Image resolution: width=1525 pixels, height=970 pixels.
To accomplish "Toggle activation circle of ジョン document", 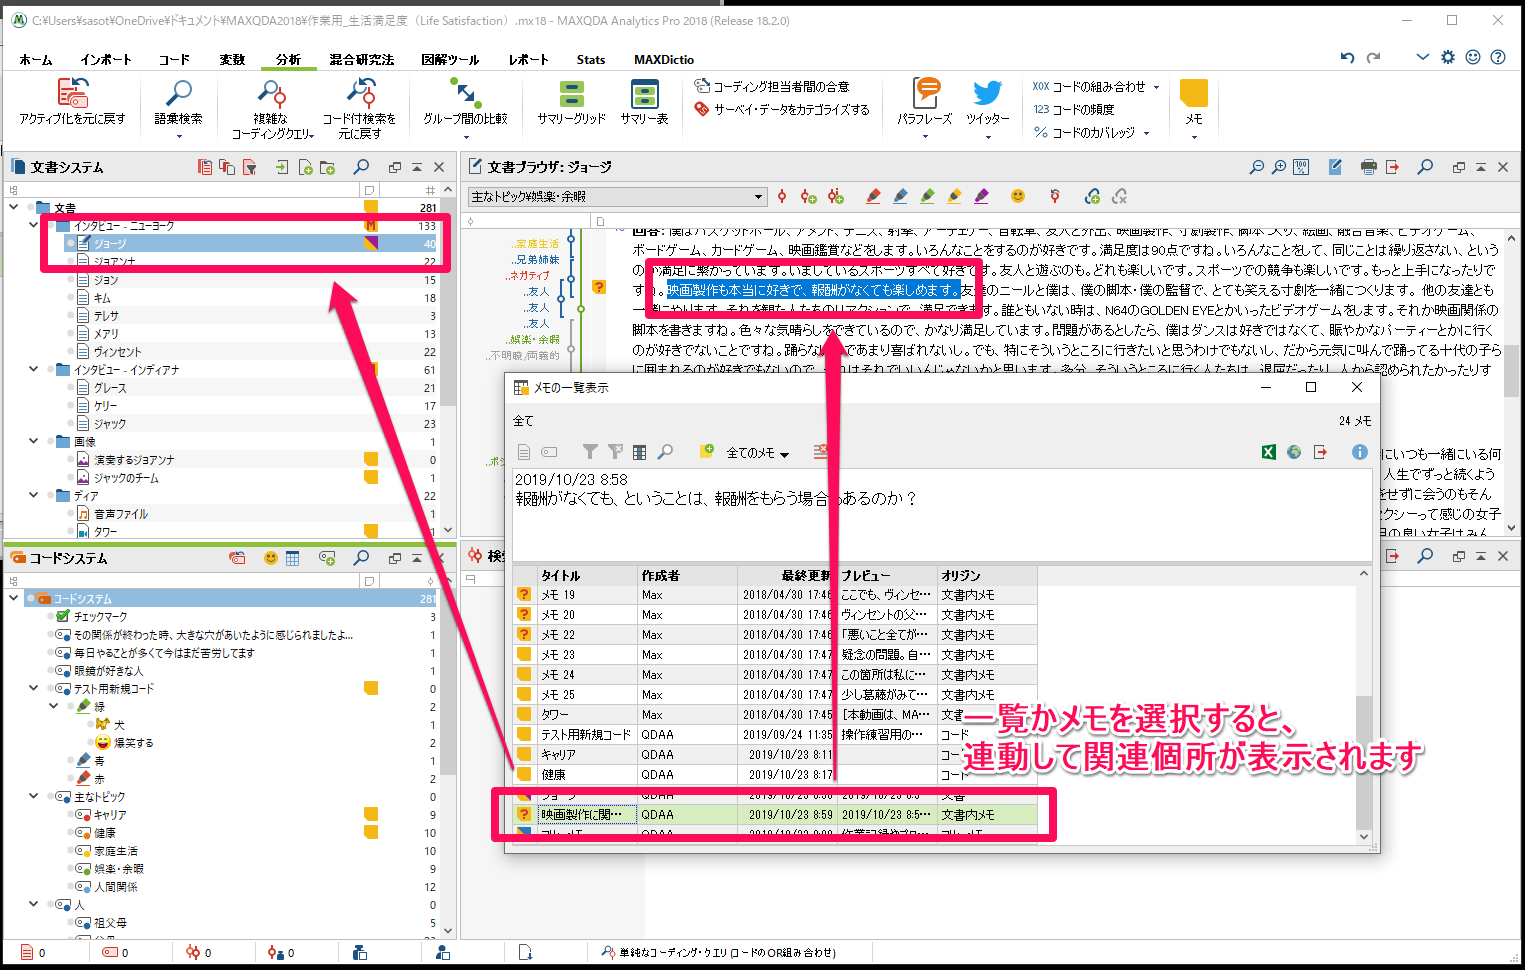I will click(x=70, y=280).
